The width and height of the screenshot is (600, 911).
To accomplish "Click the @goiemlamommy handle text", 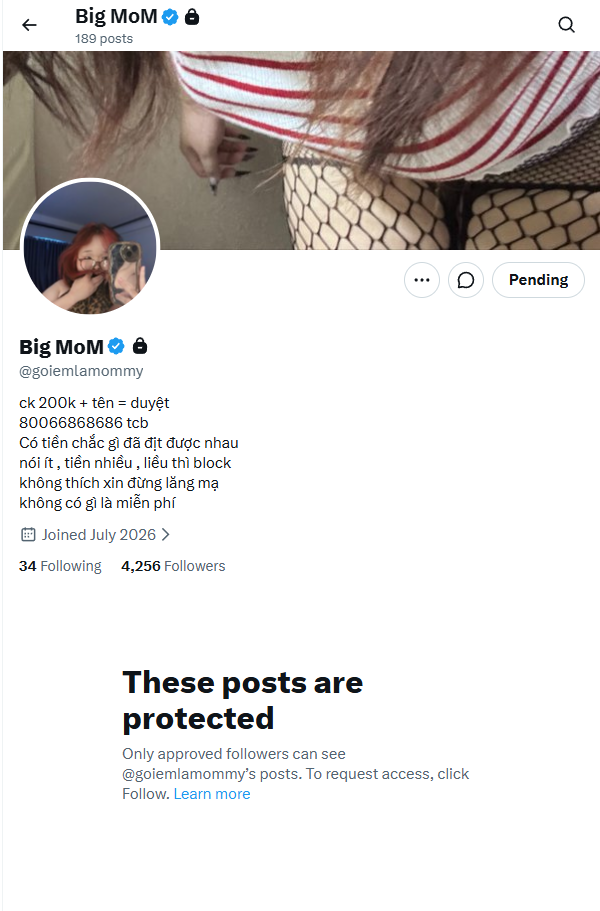I will tap(81, 371).
